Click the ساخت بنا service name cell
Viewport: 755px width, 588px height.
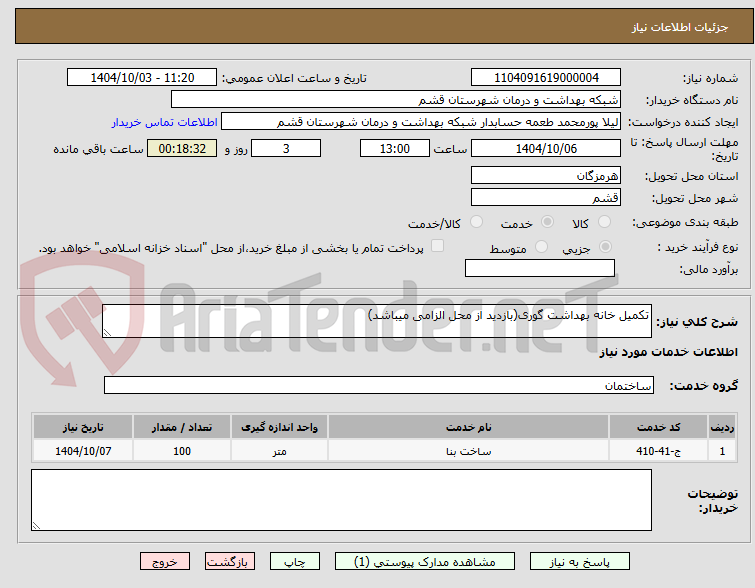(469, 451)
